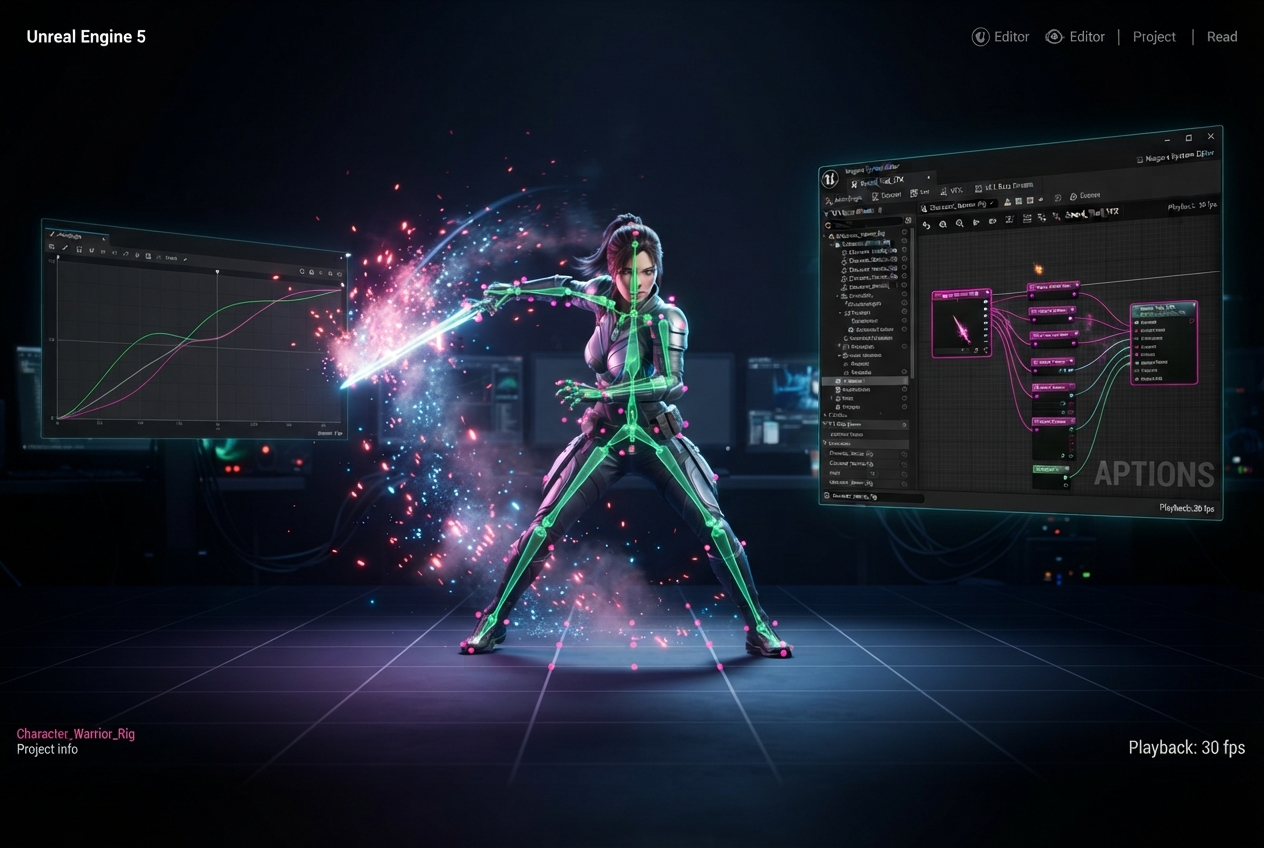Image resolution: width=1264 pixels, height=848 pixels.
Task: Maximize the Niagara system window
Action: 1189,138
